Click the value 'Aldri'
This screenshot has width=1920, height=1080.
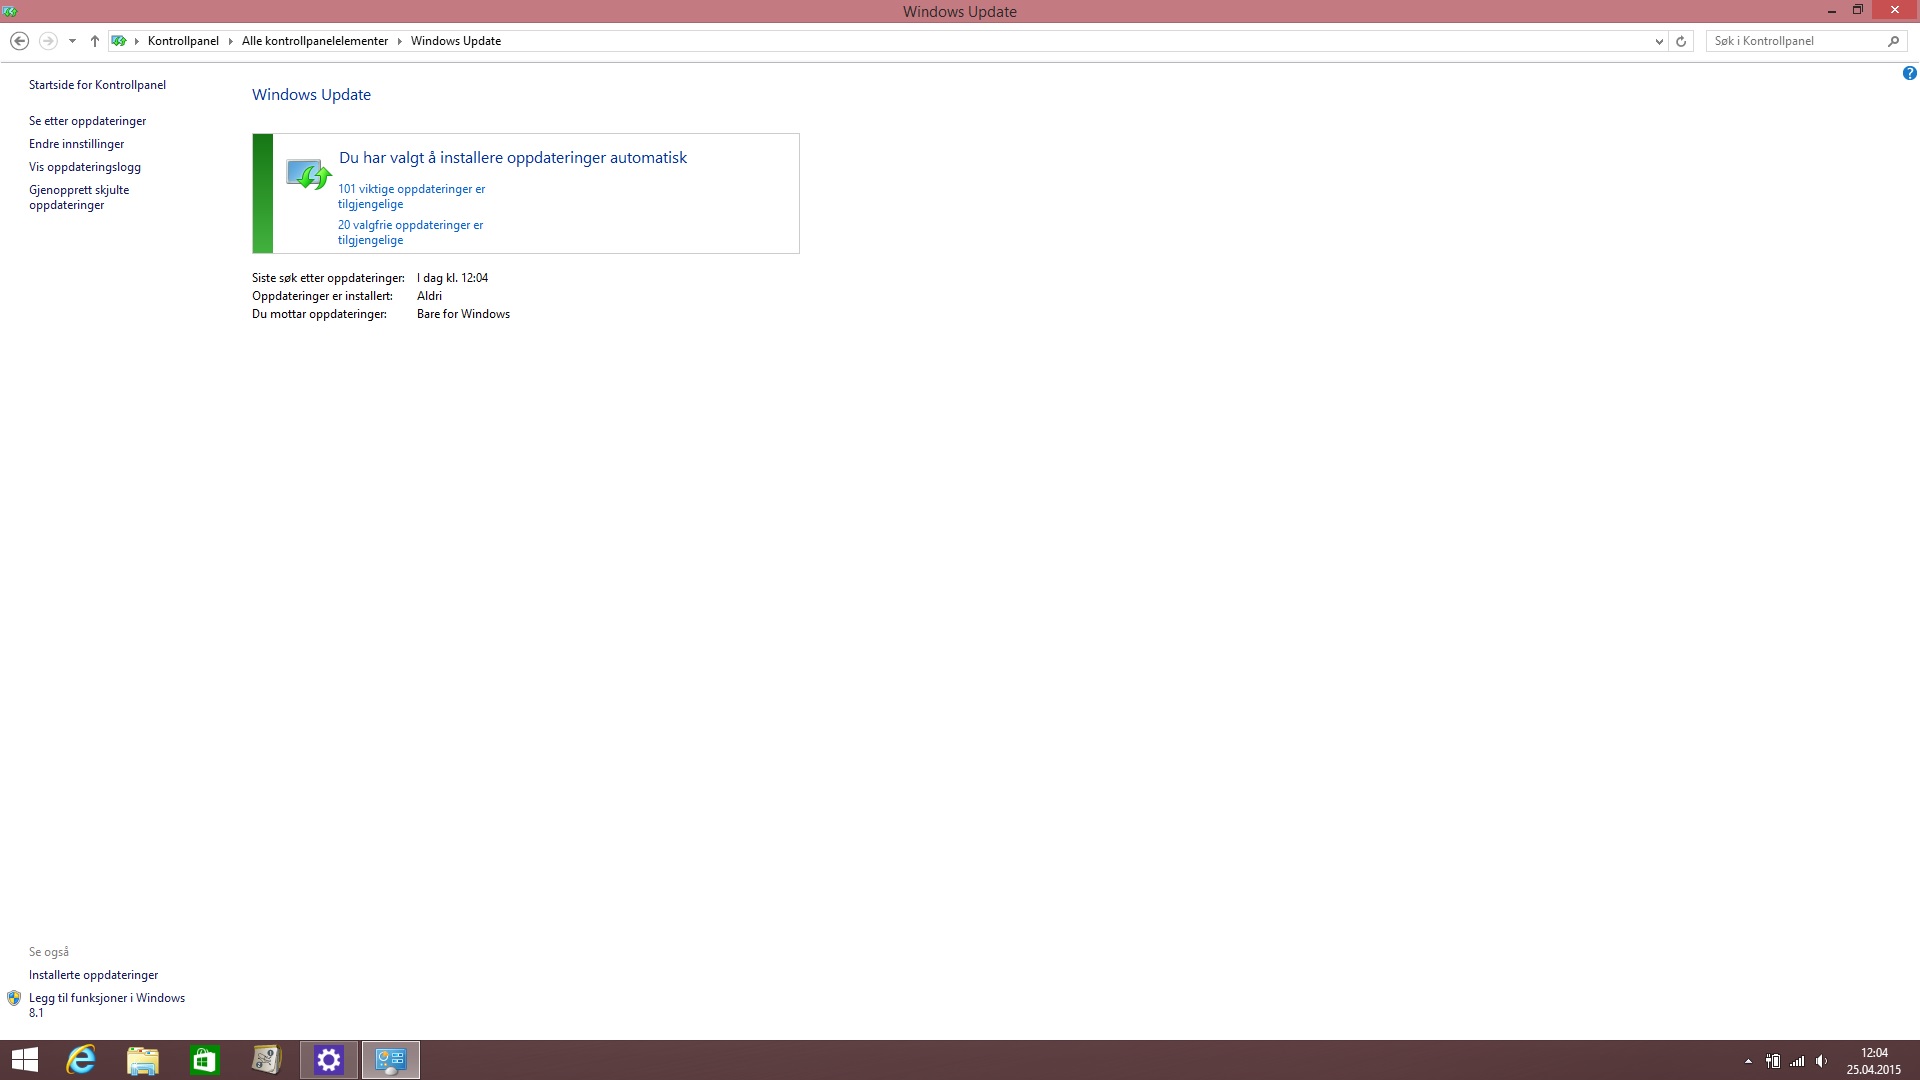tap(429, 296)
